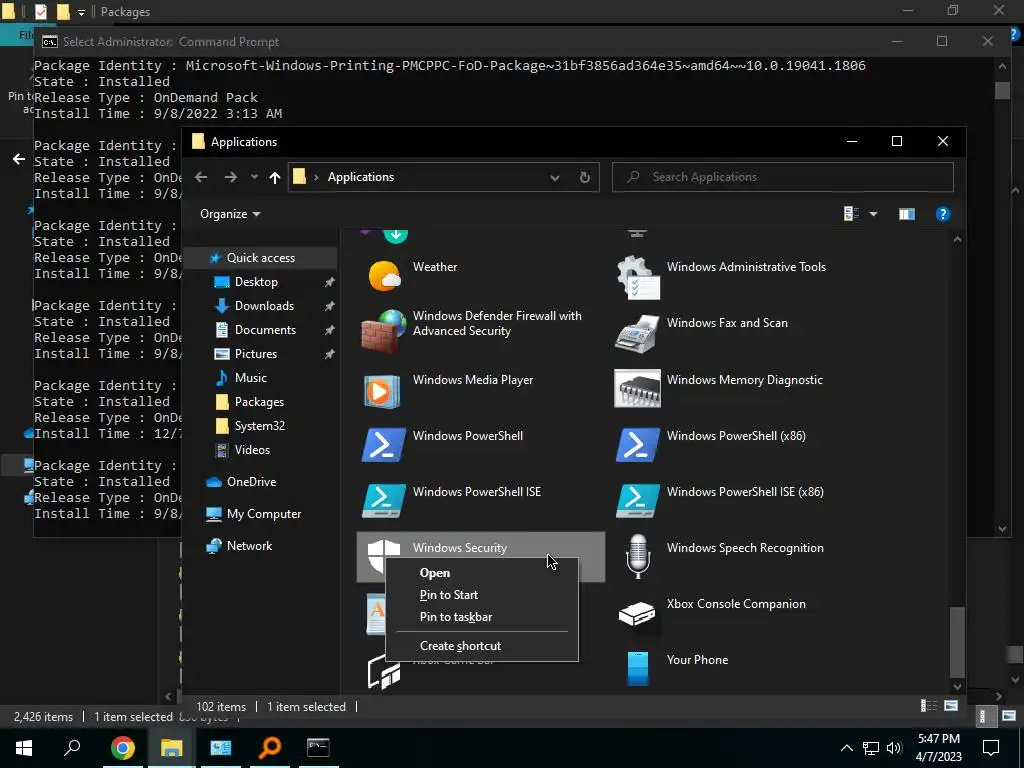Click Command Prompt scrollbar up arrow
Viewport: 1024px width, 768px height.
1002,66
